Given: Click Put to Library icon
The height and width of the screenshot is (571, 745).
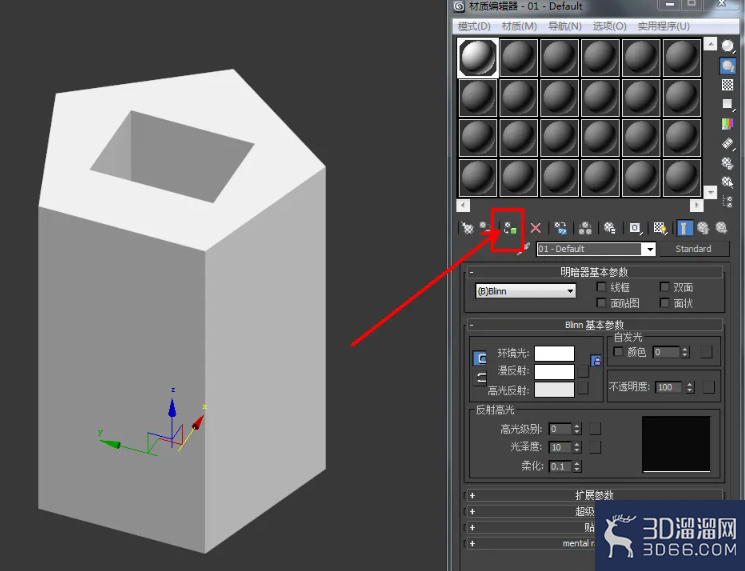Looking at the screenshot, I should (x=610, y=228).
